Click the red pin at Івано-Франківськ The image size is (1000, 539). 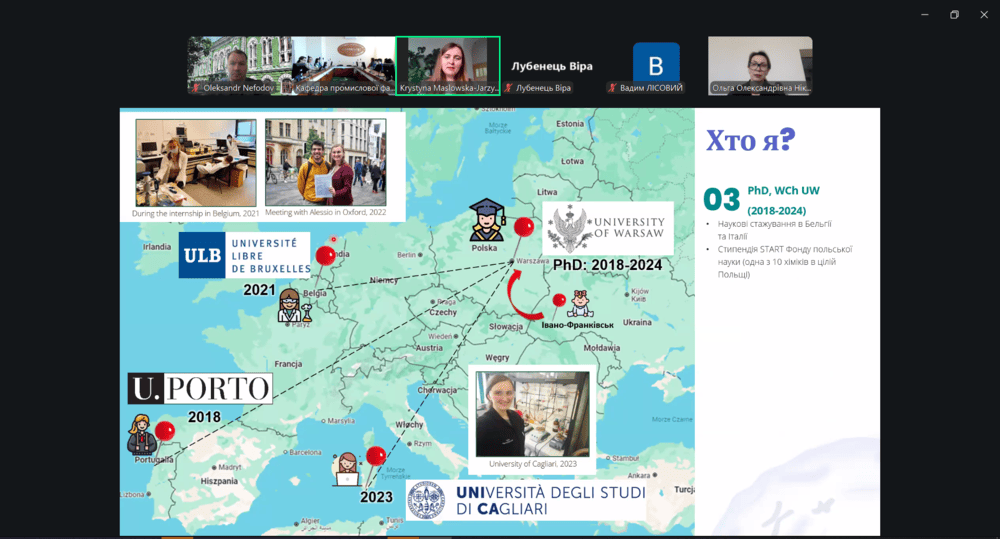coord(559,300)
